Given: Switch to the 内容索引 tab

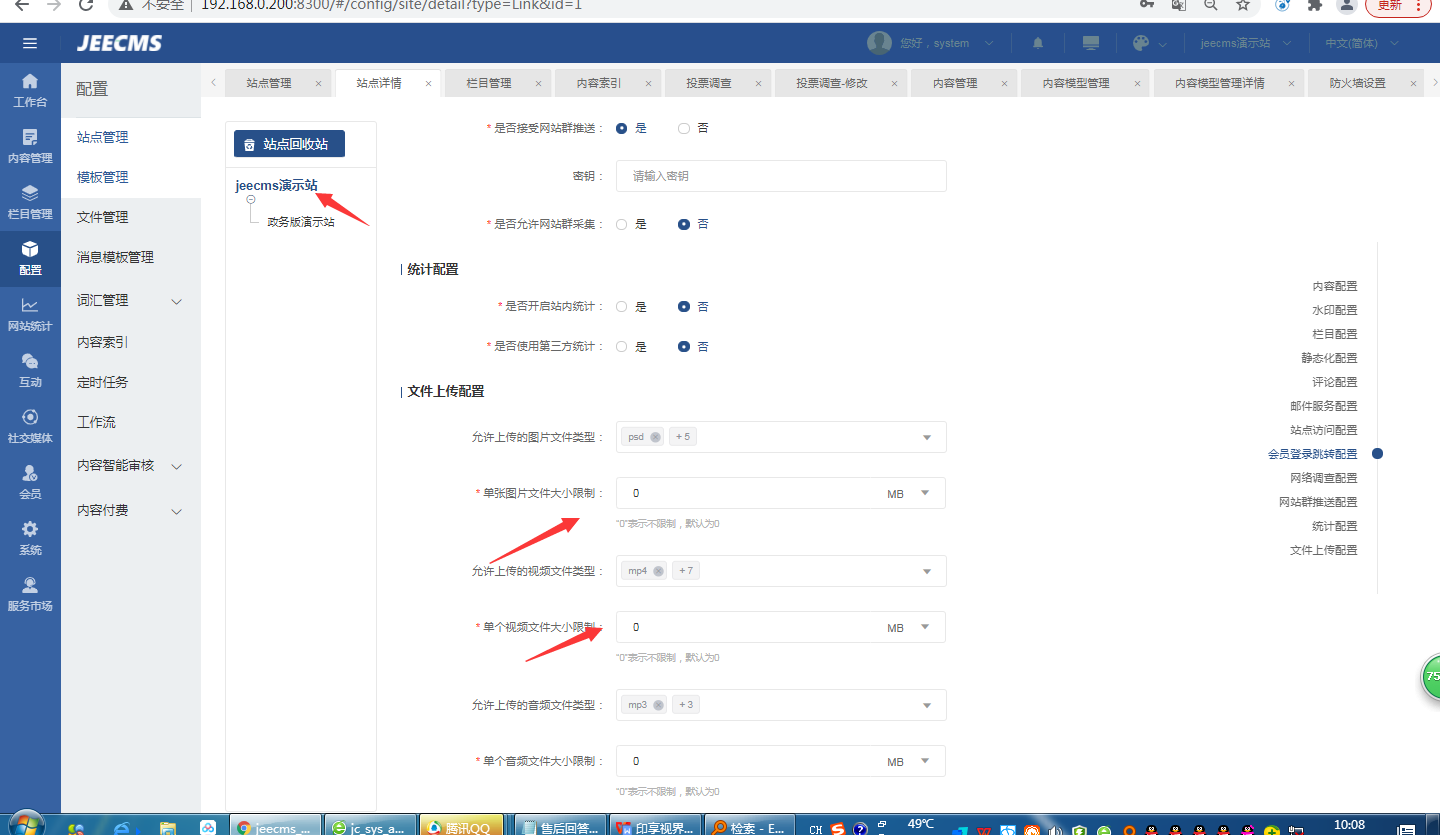Looking at the screenshot, I should [599, 83].
